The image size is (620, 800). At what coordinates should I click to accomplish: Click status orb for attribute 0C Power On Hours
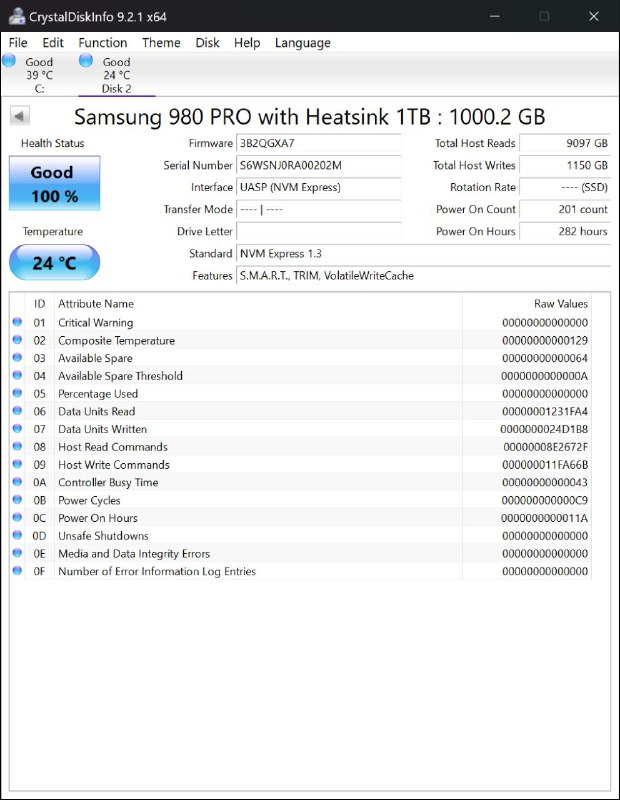17,517
